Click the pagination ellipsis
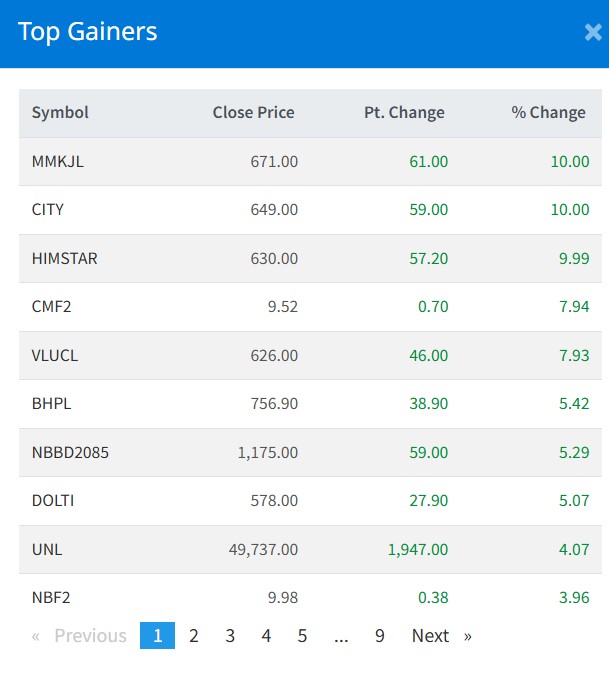Viewport: 609px width, 683px height. click(341, 636)
